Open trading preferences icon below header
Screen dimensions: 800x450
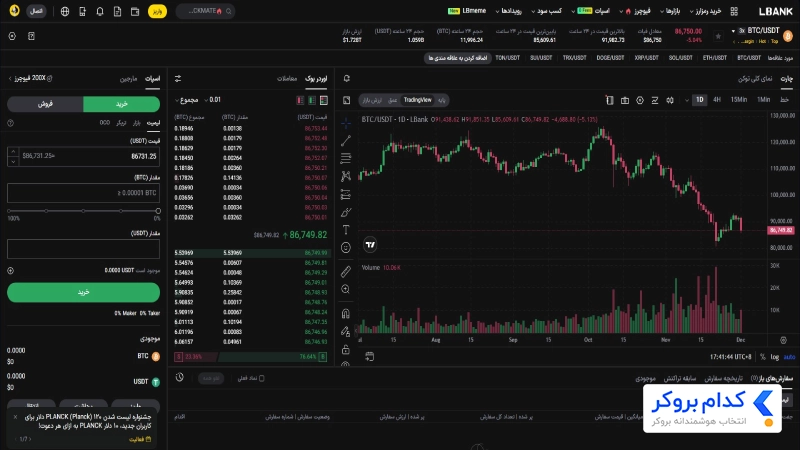pyautogui.click(x=12, y=36)
